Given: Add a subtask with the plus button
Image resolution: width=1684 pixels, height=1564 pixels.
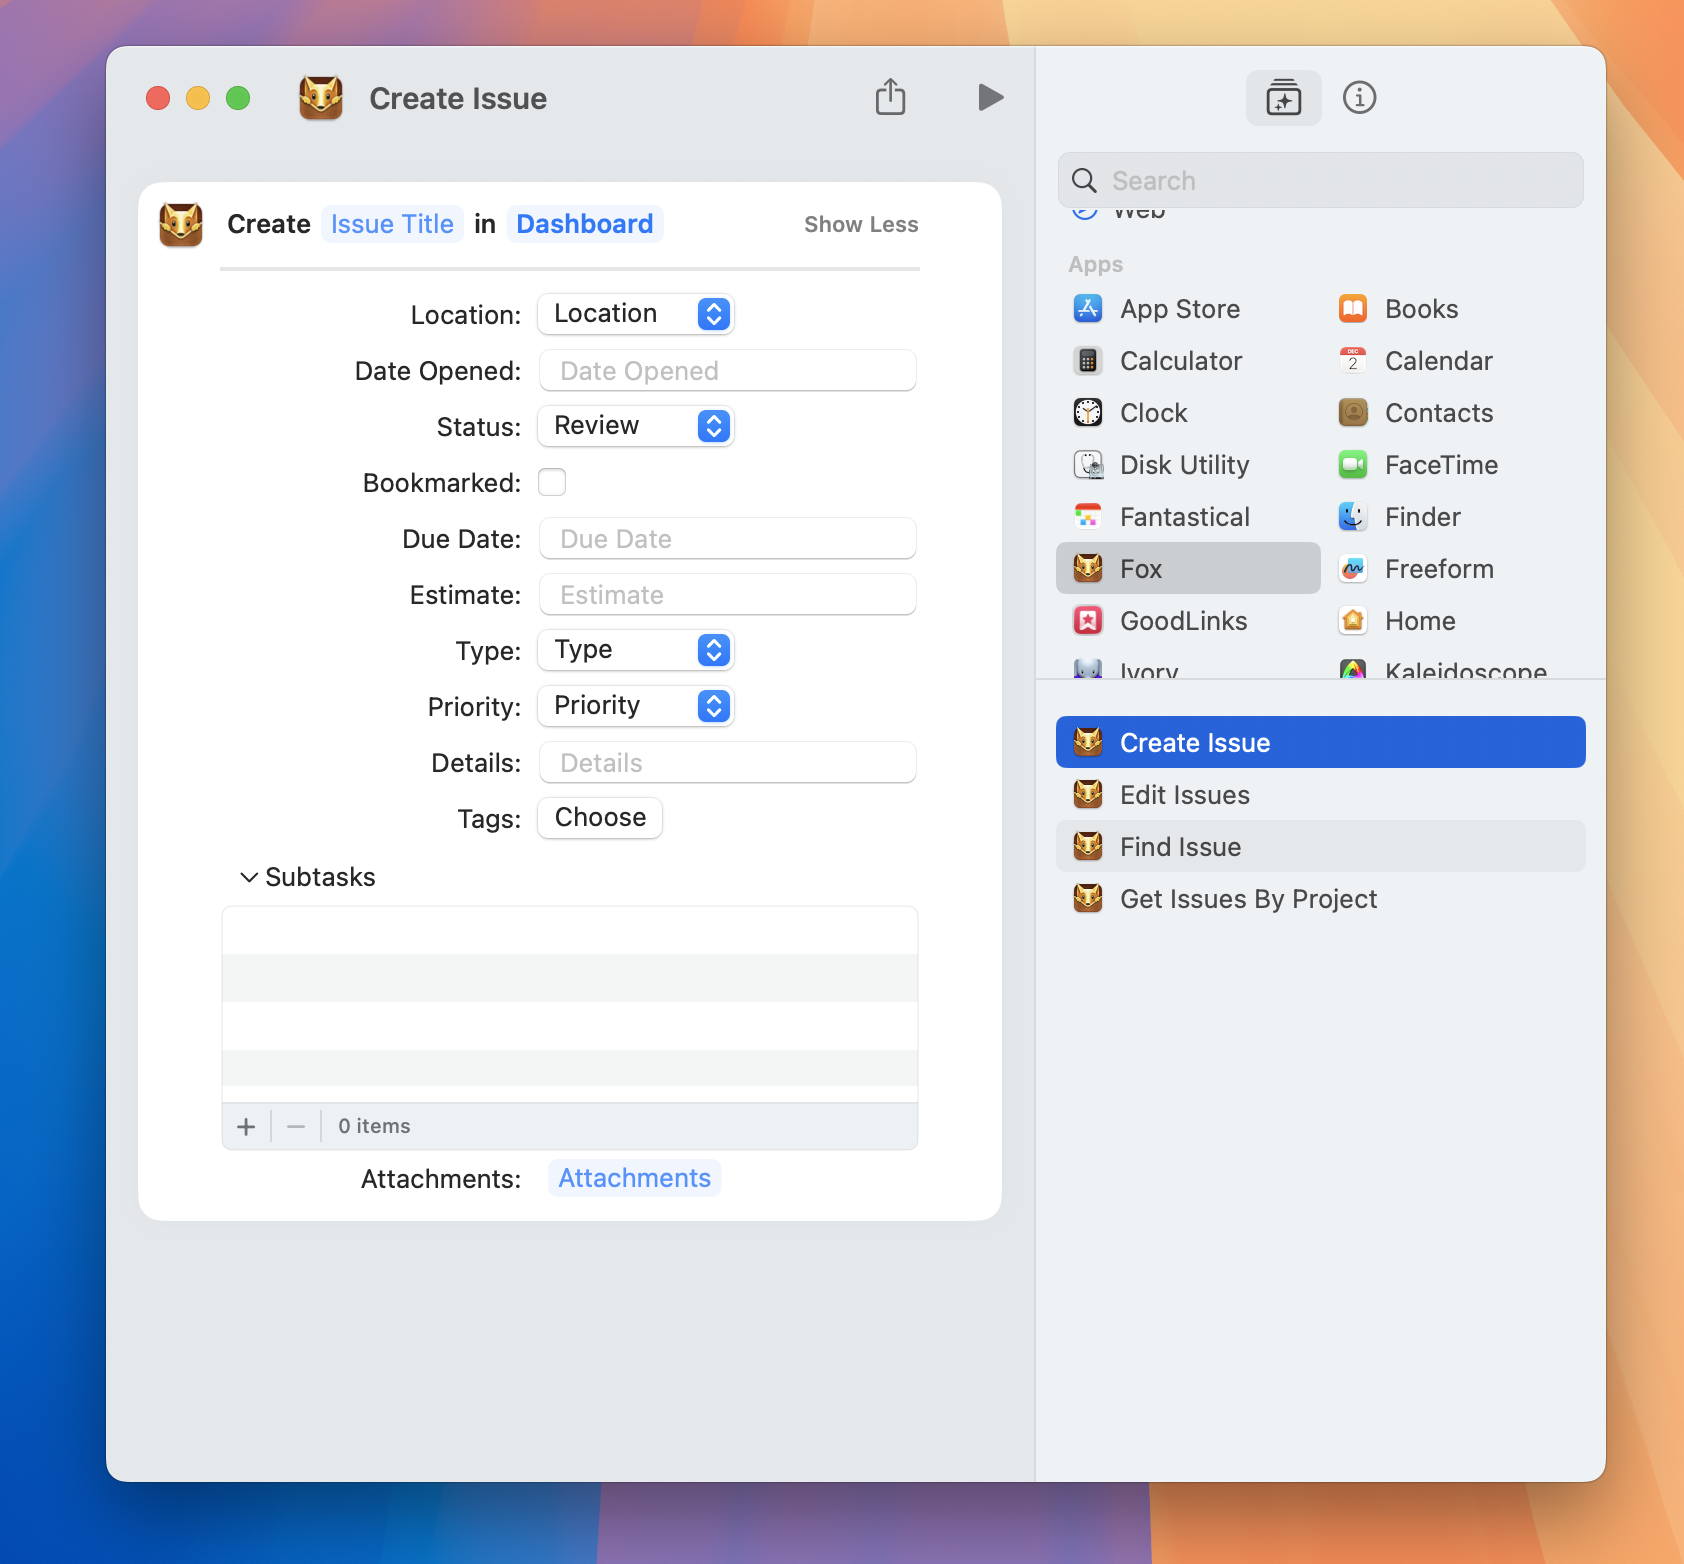Looking at the screenshot, I should point(246,1127).
